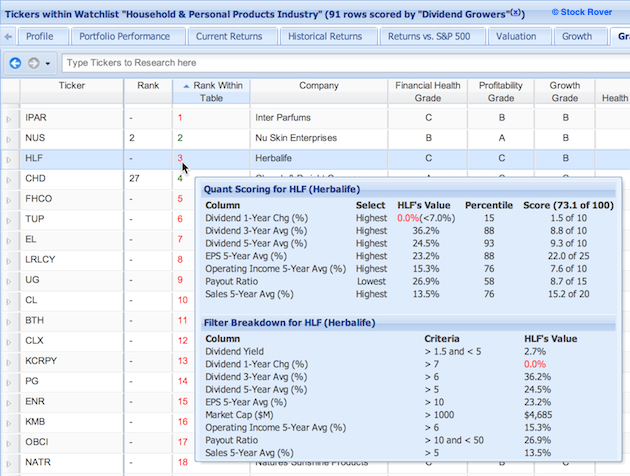Image resolution: width=630 pixels, height=476 pixels.
Task: Select the KCRPY ticker cell
Action: [x=72, y=361]
